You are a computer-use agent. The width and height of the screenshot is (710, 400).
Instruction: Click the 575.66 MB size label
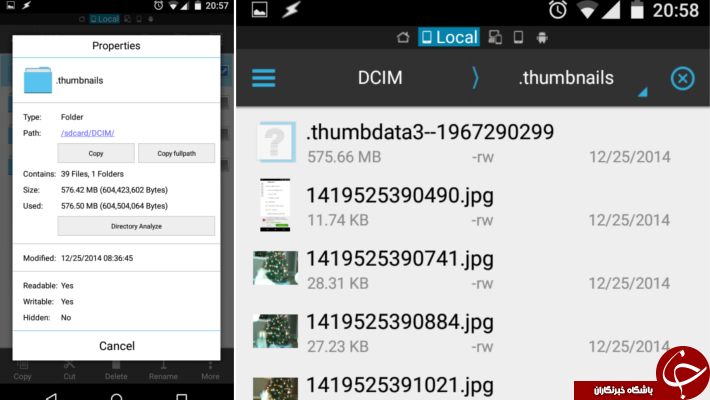tap(344, 157)
